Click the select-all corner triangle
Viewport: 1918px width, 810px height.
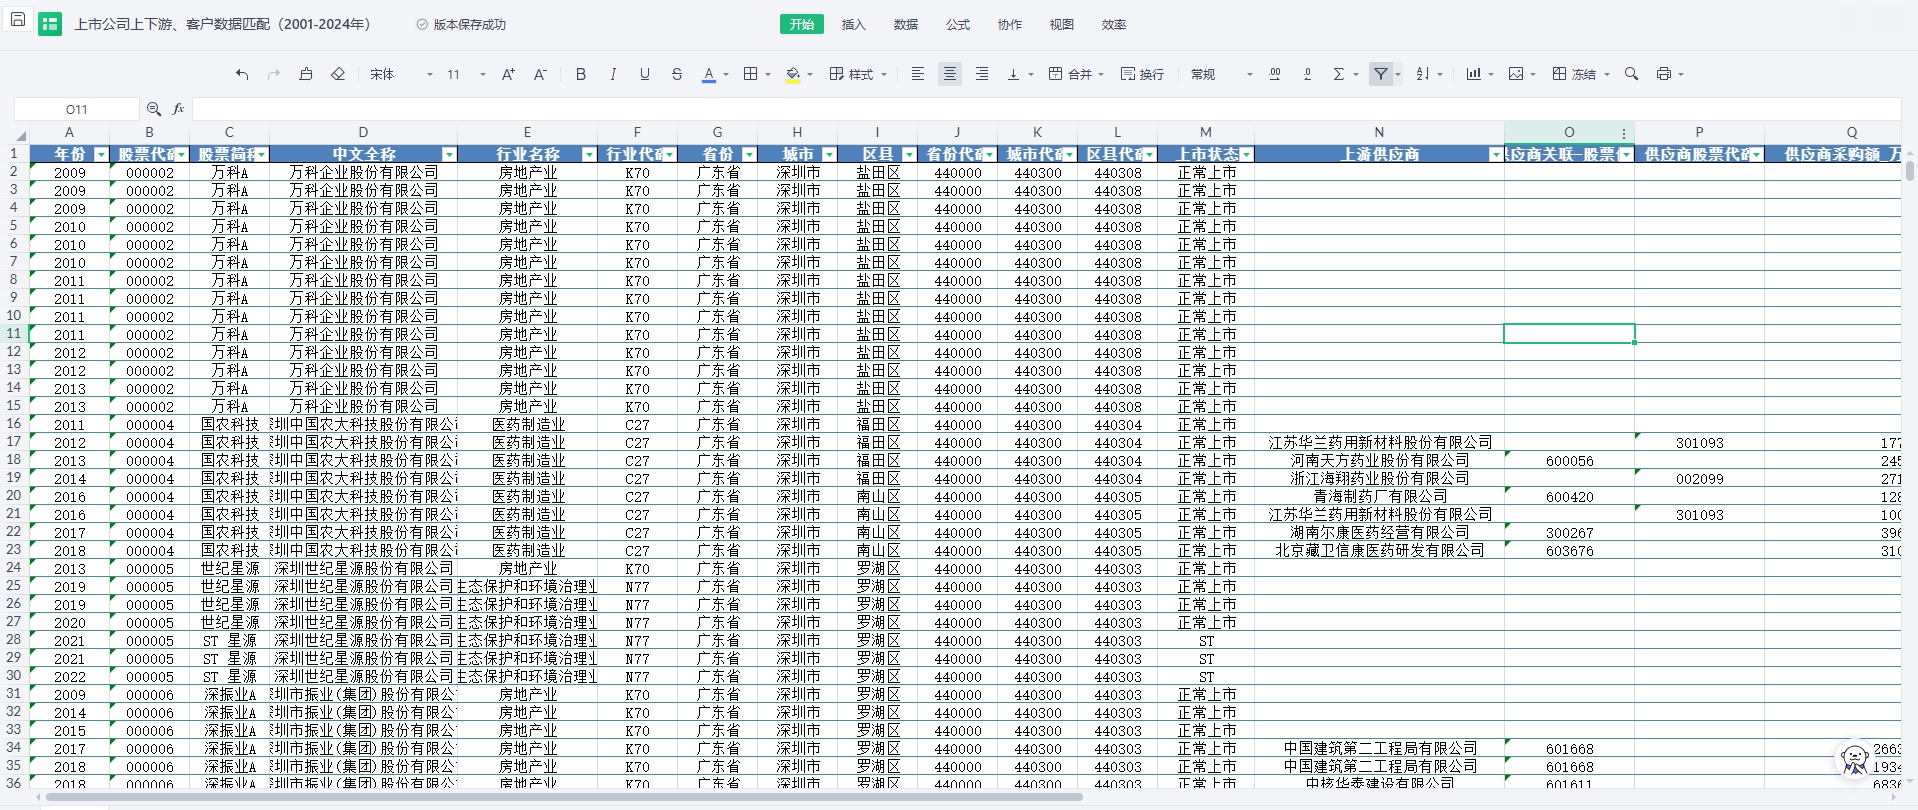[19, 134]
